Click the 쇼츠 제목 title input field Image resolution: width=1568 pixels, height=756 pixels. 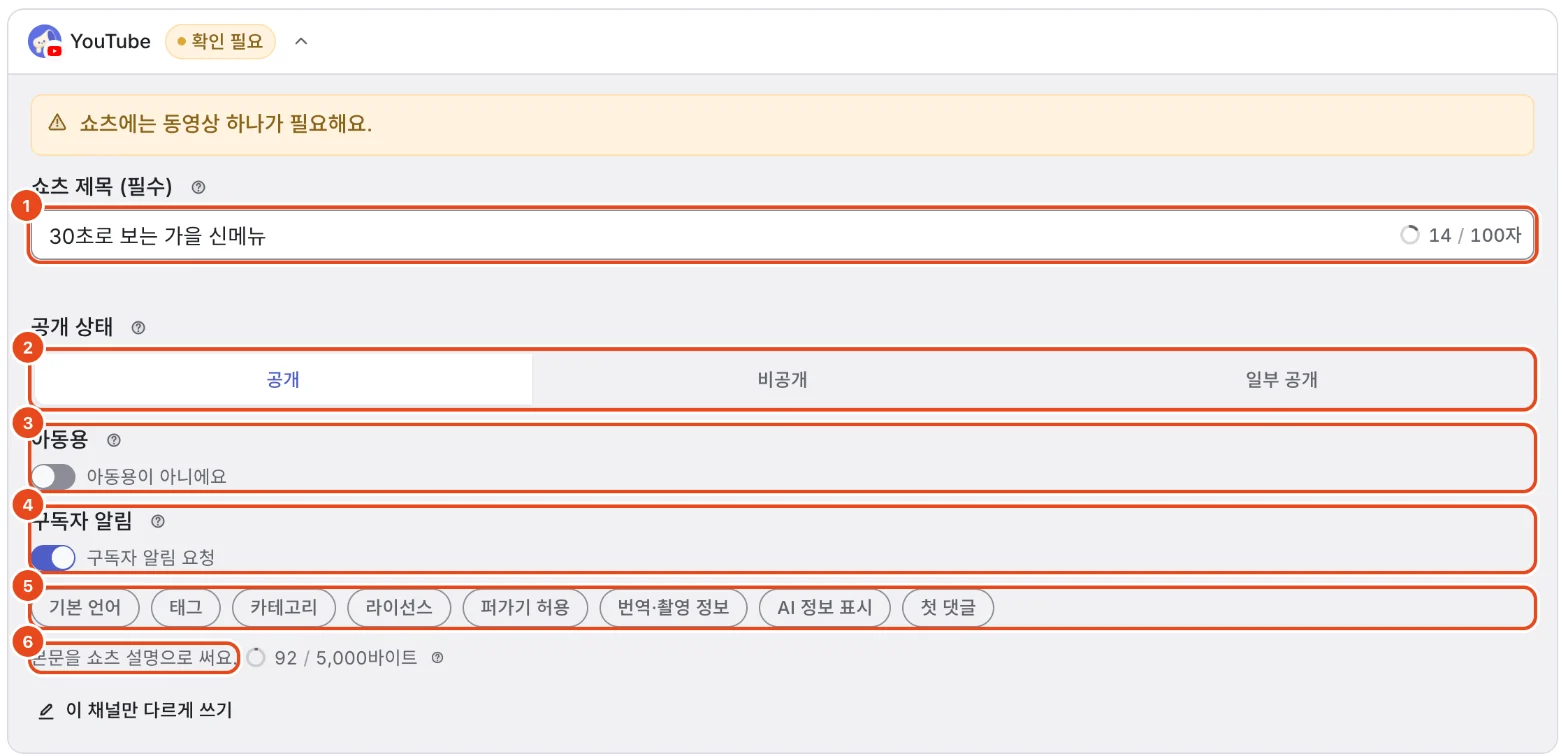pyautogui.click(x=782, y=236)
